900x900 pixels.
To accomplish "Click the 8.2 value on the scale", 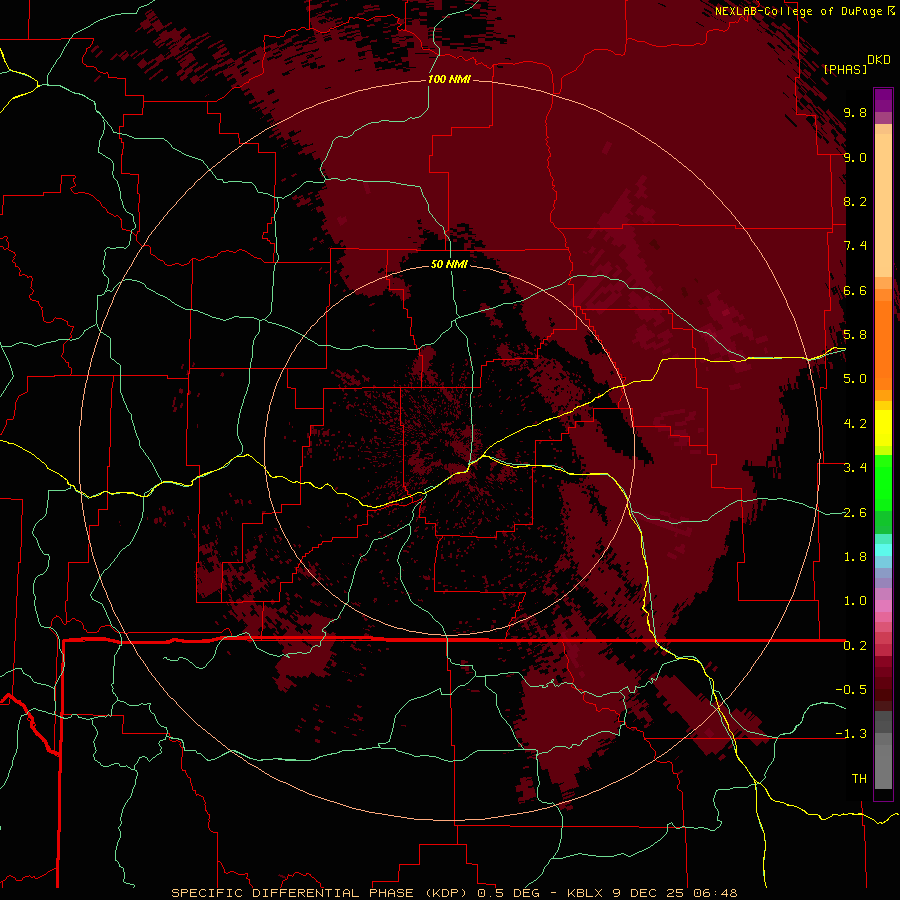I will point(855,201).
